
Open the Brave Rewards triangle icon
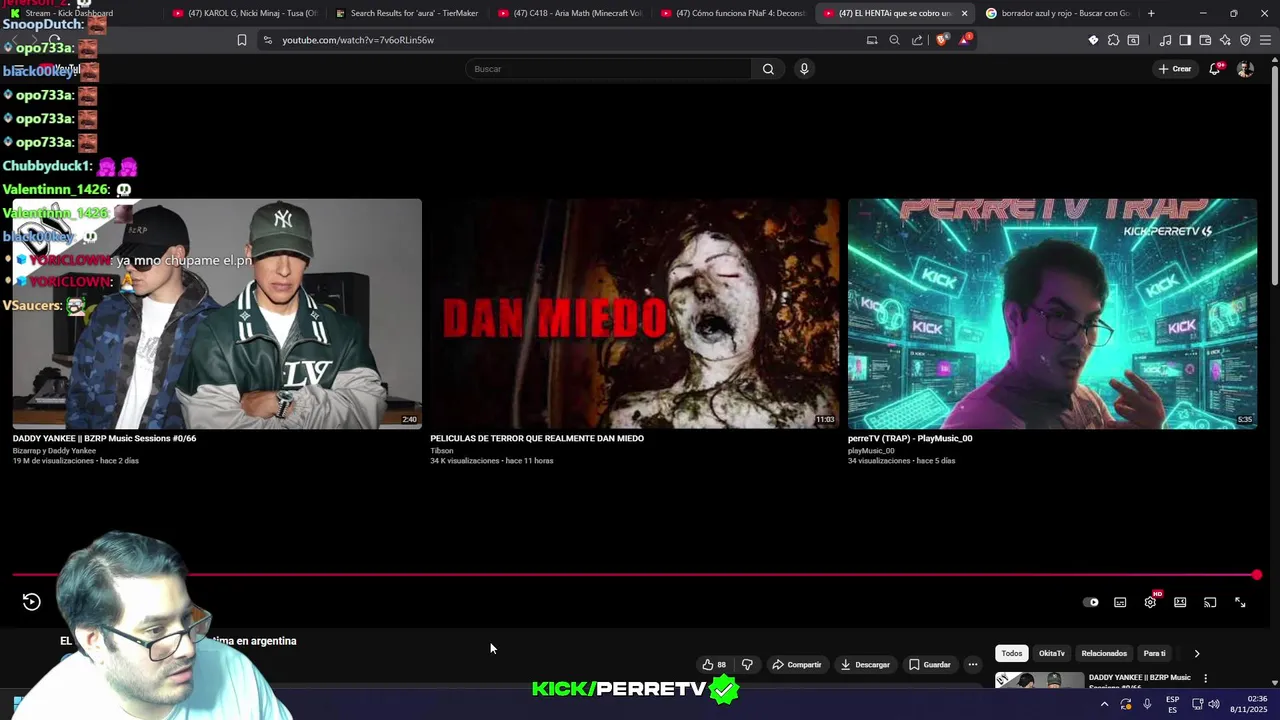point(965,40)
